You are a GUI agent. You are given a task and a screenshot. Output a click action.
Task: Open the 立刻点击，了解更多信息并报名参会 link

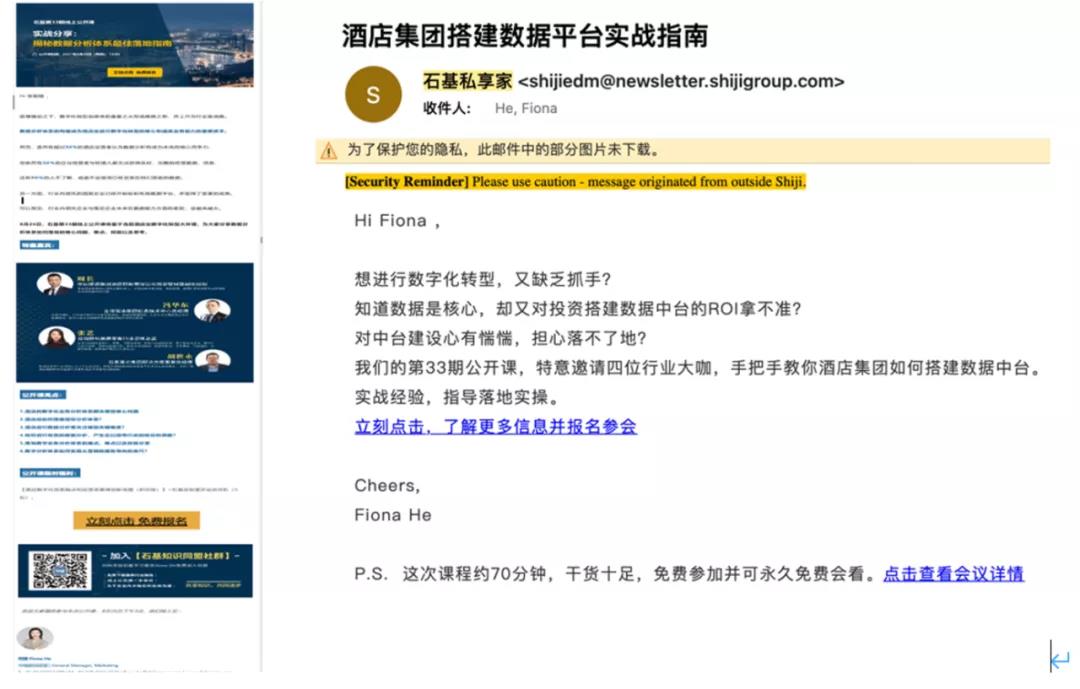tap(495, 426)
